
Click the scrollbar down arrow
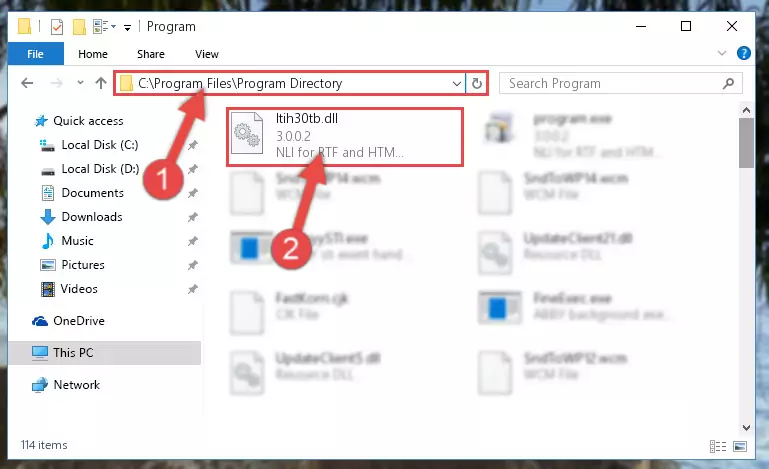tap(746, 428)
